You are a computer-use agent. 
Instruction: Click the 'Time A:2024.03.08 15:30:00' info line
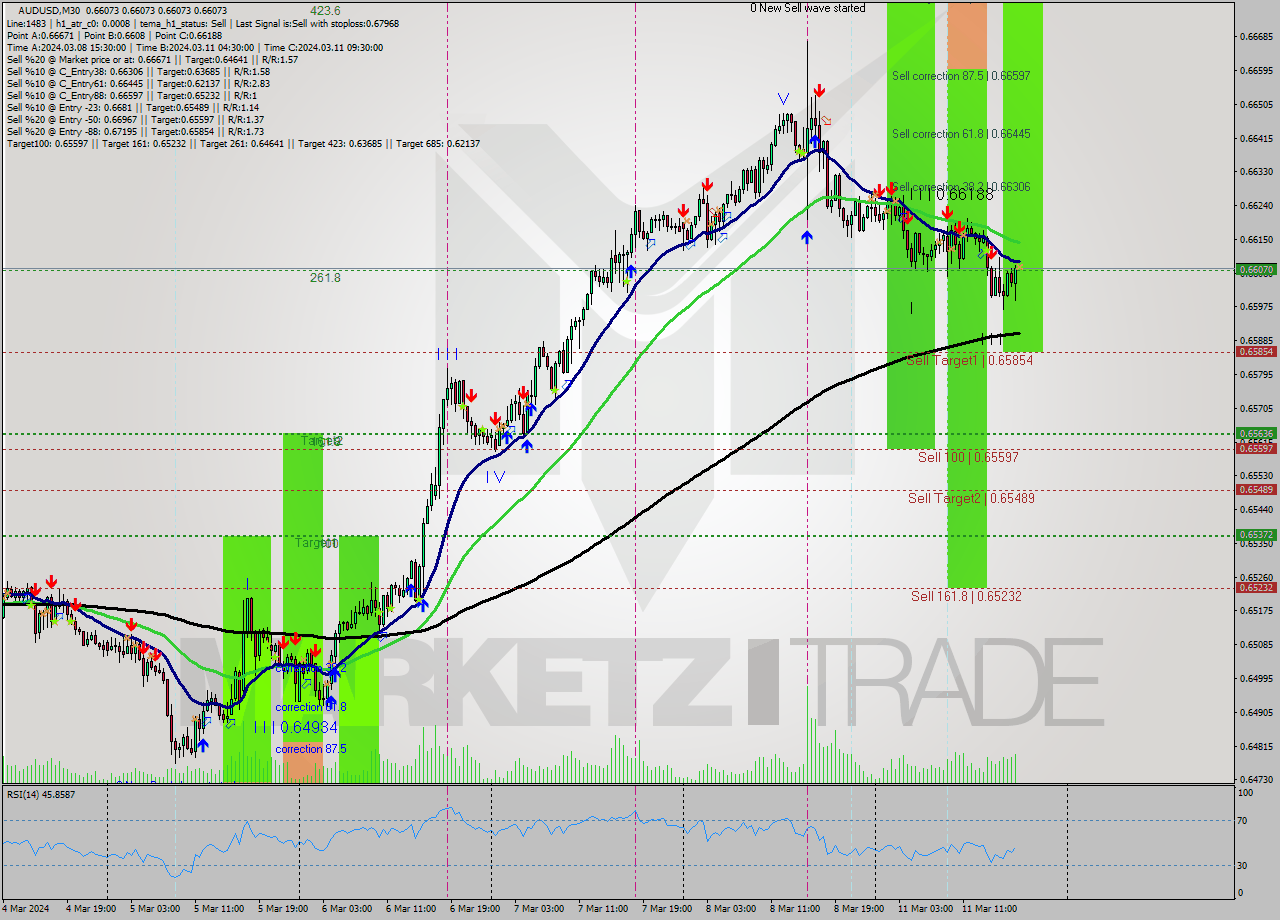point(194,47)
